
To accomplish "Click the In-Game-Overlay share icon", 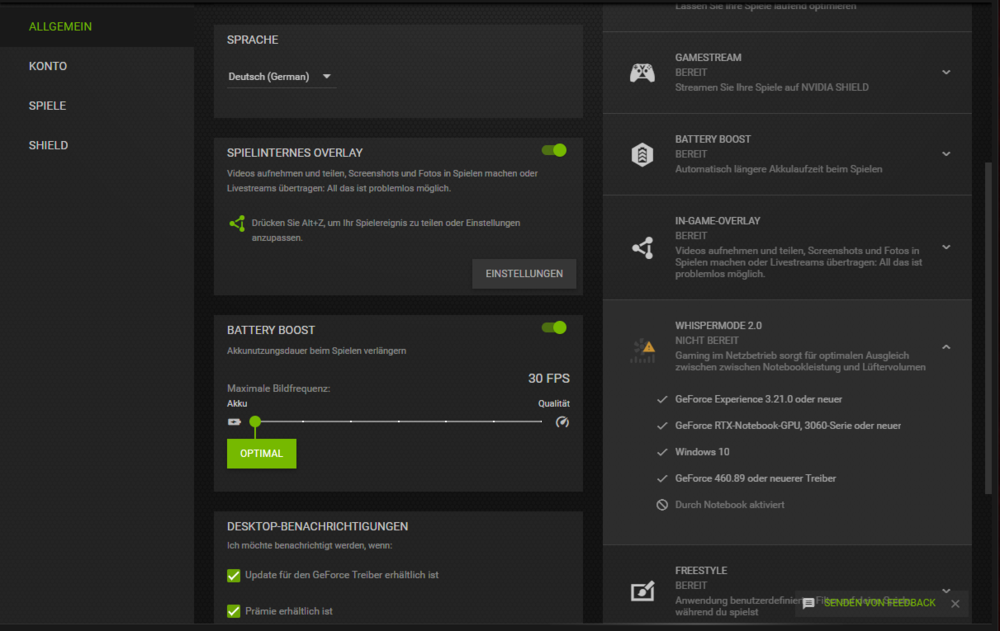I will click(x=643, y=247).
